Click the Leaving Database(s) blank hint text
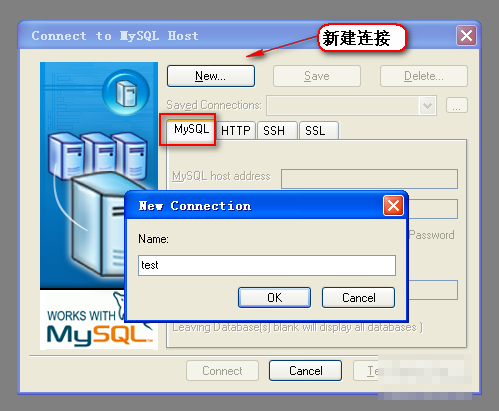 [x=297, y=327]
